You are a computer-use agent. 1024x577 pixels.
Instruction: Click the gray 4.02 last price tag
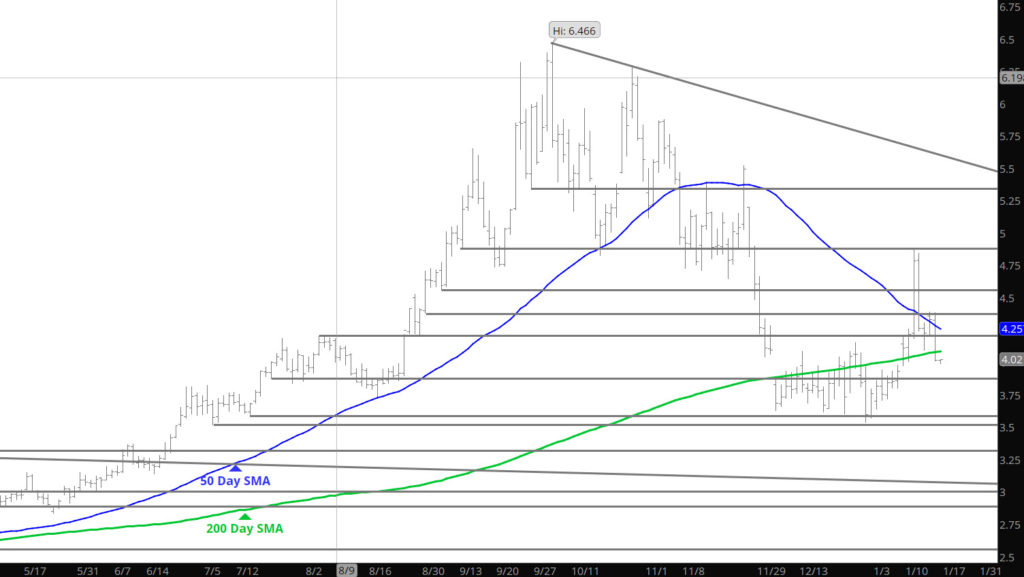point(1010,359)
